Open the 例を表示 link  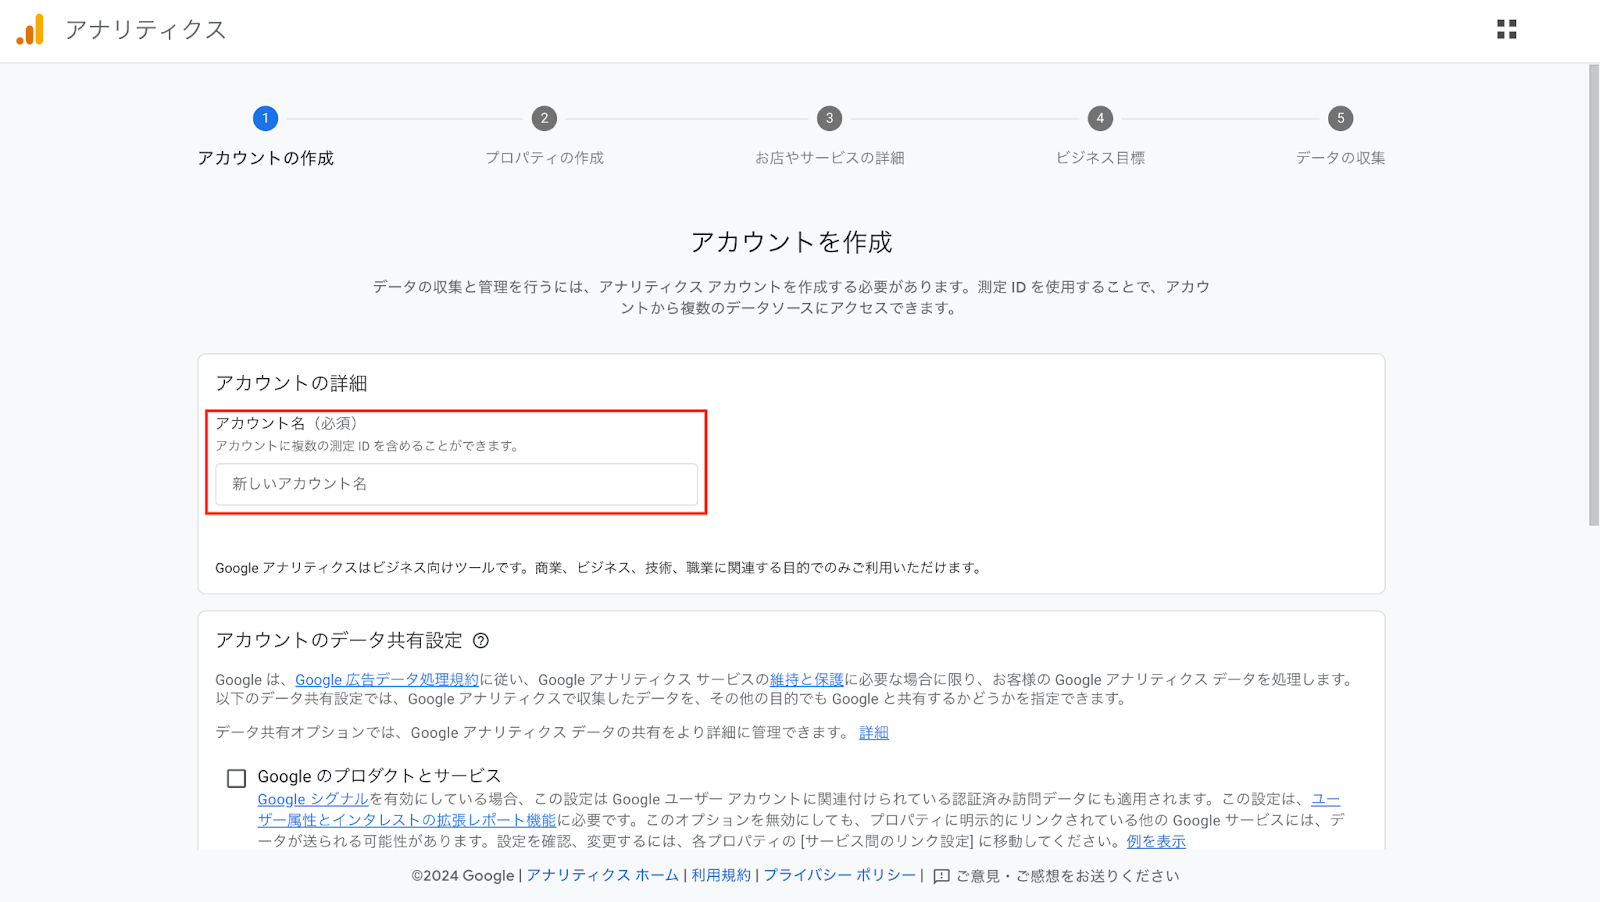click(x=1156, y=842)
